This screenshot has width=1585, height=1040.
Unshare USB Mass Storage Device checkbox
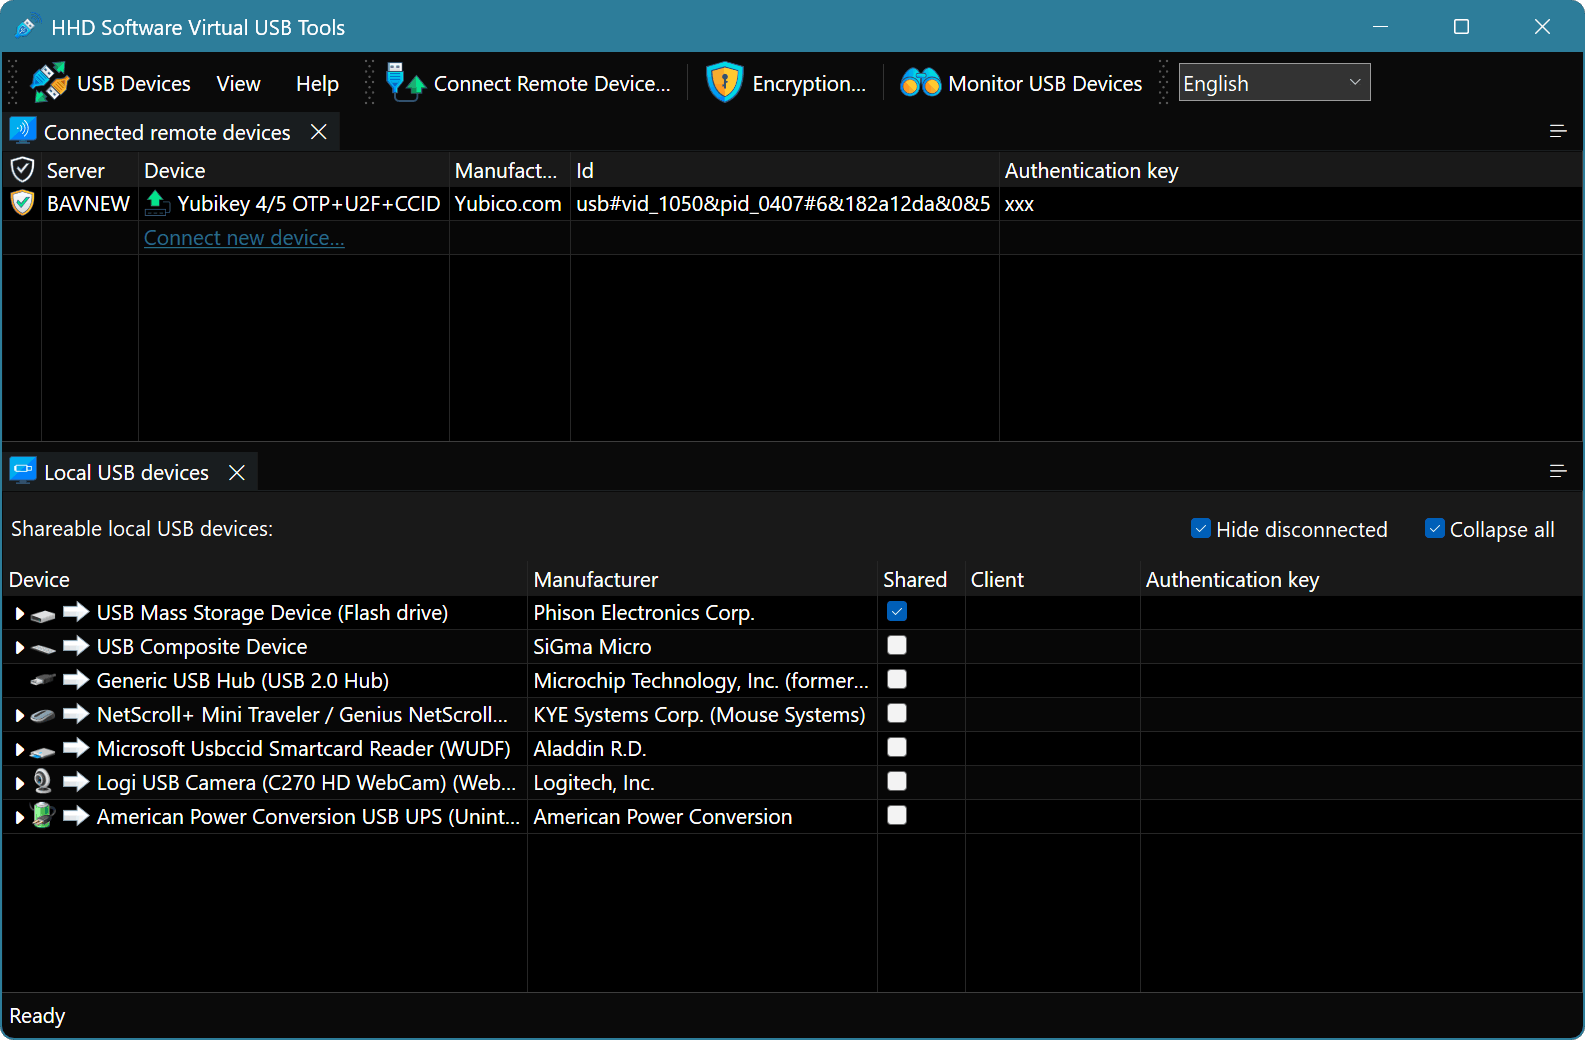tap(897, 612)
